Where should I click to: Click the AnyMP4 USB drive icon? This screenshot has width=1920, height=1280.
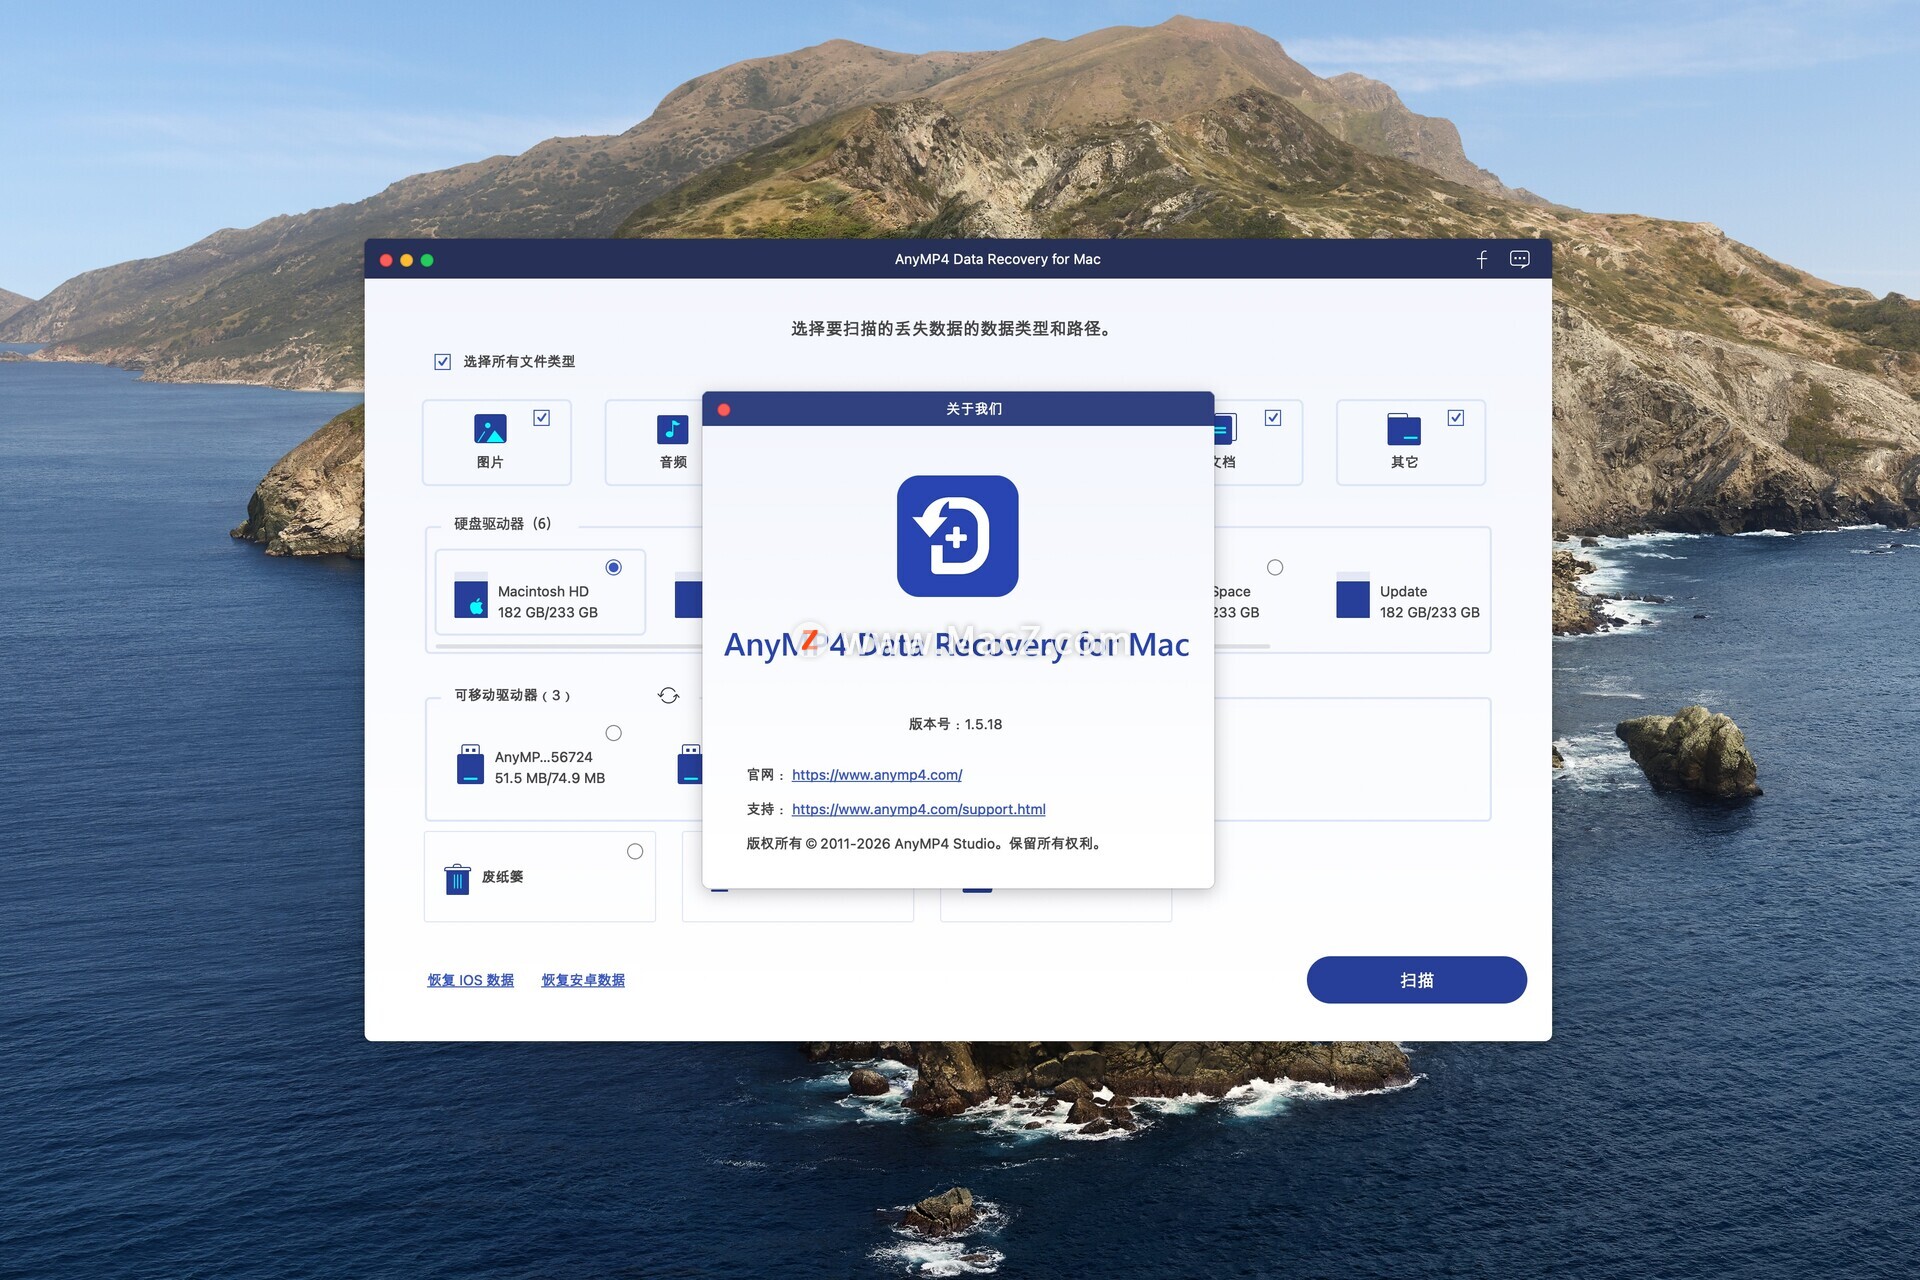pos(470,765)
